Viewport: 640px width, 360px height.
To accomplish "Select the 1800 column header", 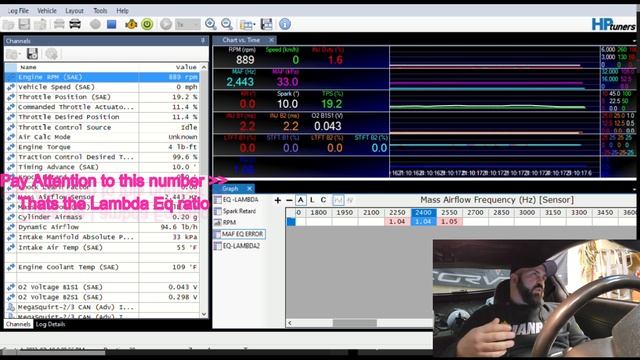I will pos(318,213).
